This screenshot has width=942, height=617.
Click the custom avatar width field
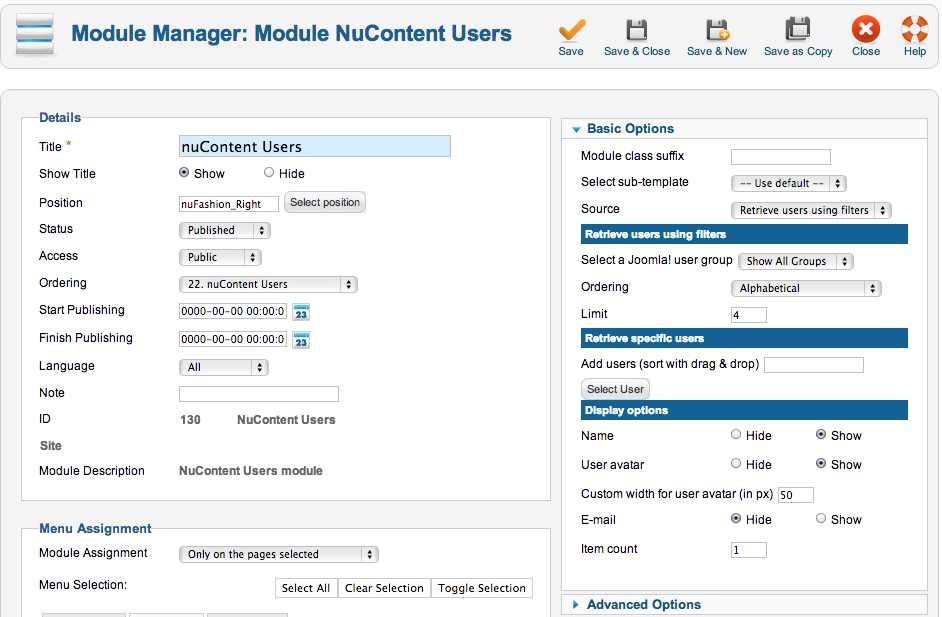click(x=795, y=494)
